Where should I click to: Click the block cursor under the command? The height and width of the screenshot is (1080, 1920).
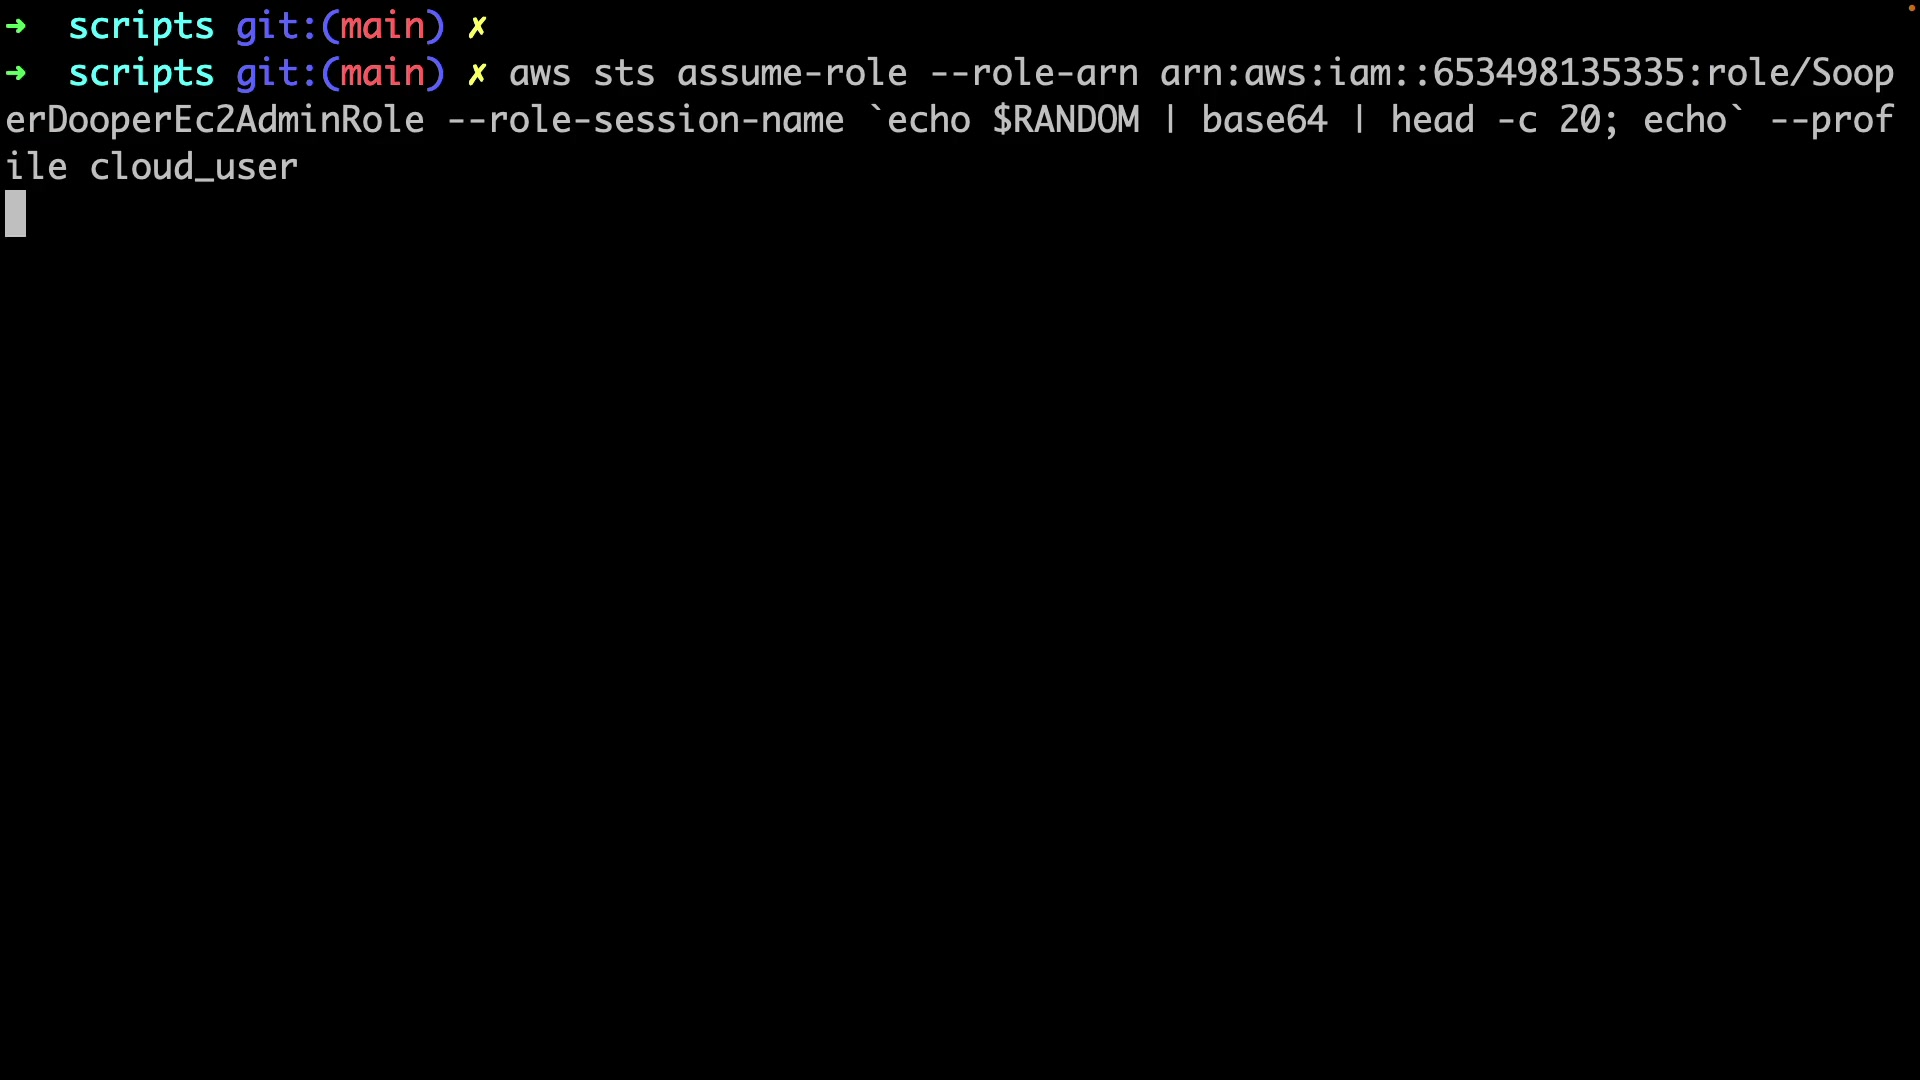(16, 214)
